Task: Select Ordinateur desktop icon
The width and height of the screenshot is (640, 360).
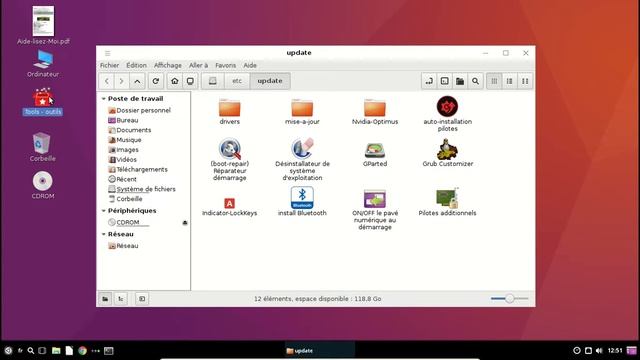Action: (43, 64)
